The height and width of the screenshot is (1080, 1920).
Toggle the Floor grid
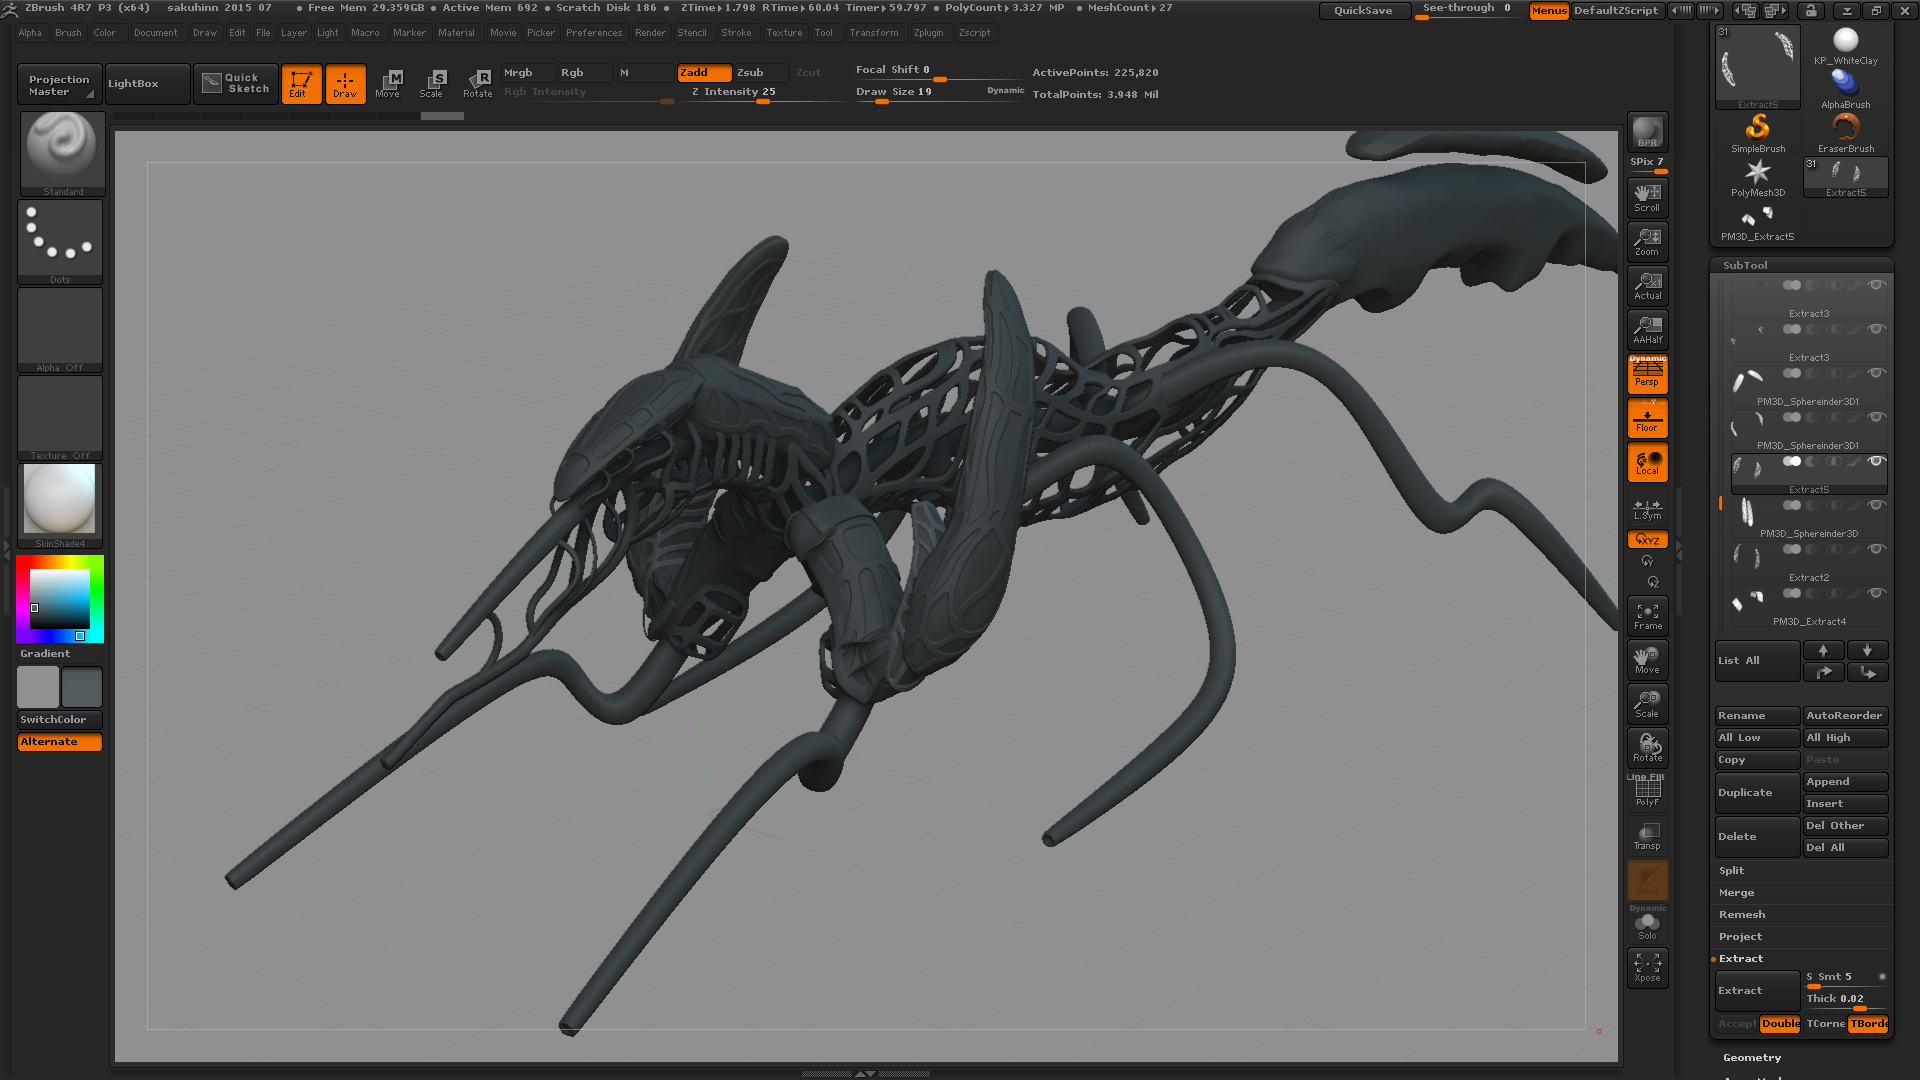click(x=1647, y=417)
